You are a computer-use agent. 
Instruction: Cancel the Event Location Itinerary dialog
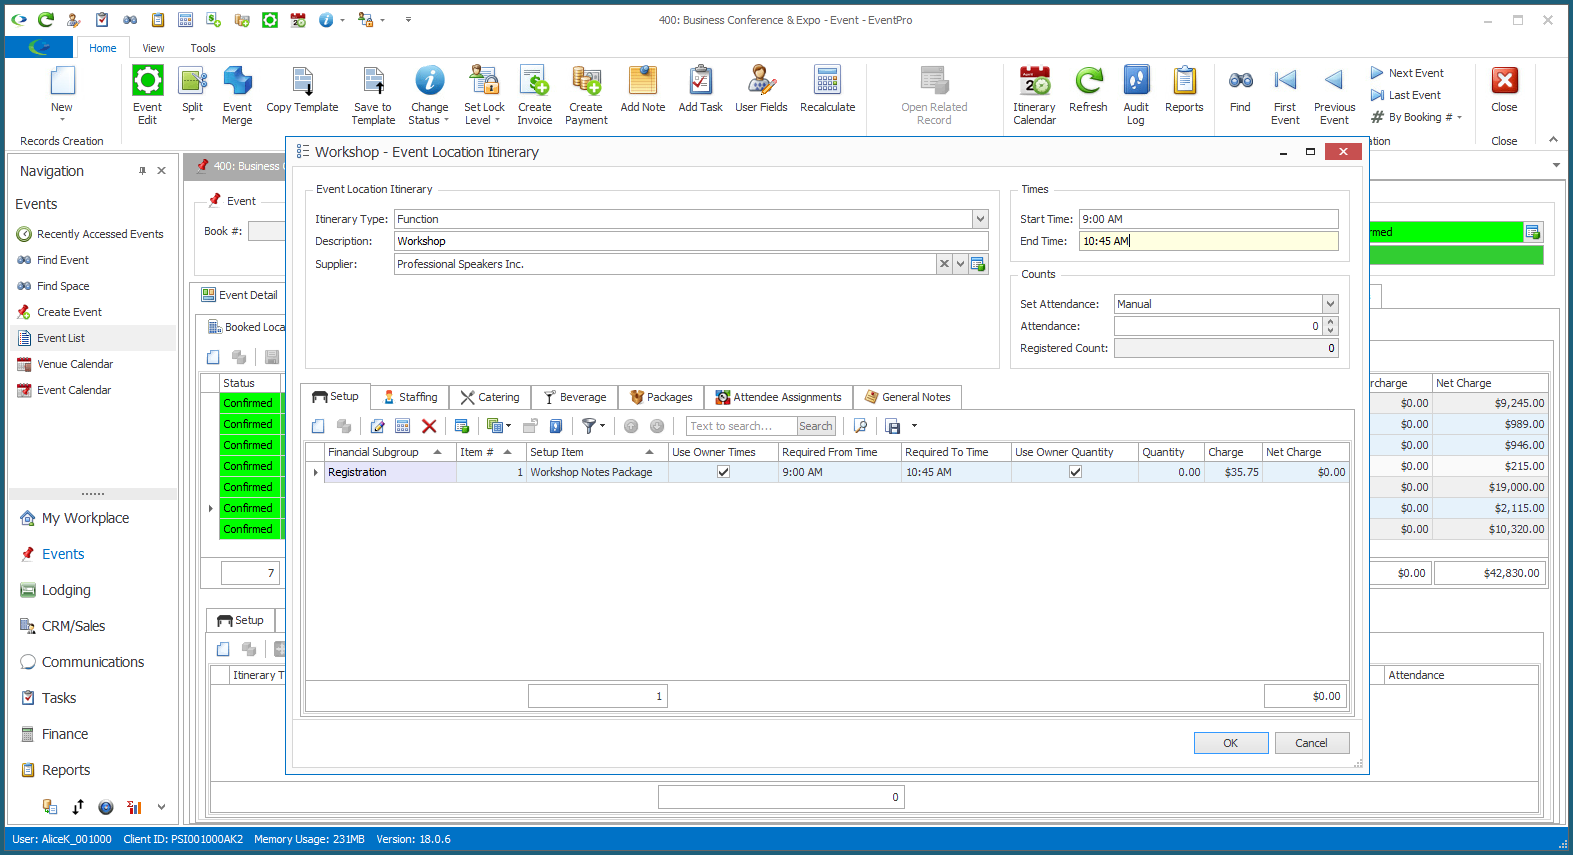(1312, 743)
